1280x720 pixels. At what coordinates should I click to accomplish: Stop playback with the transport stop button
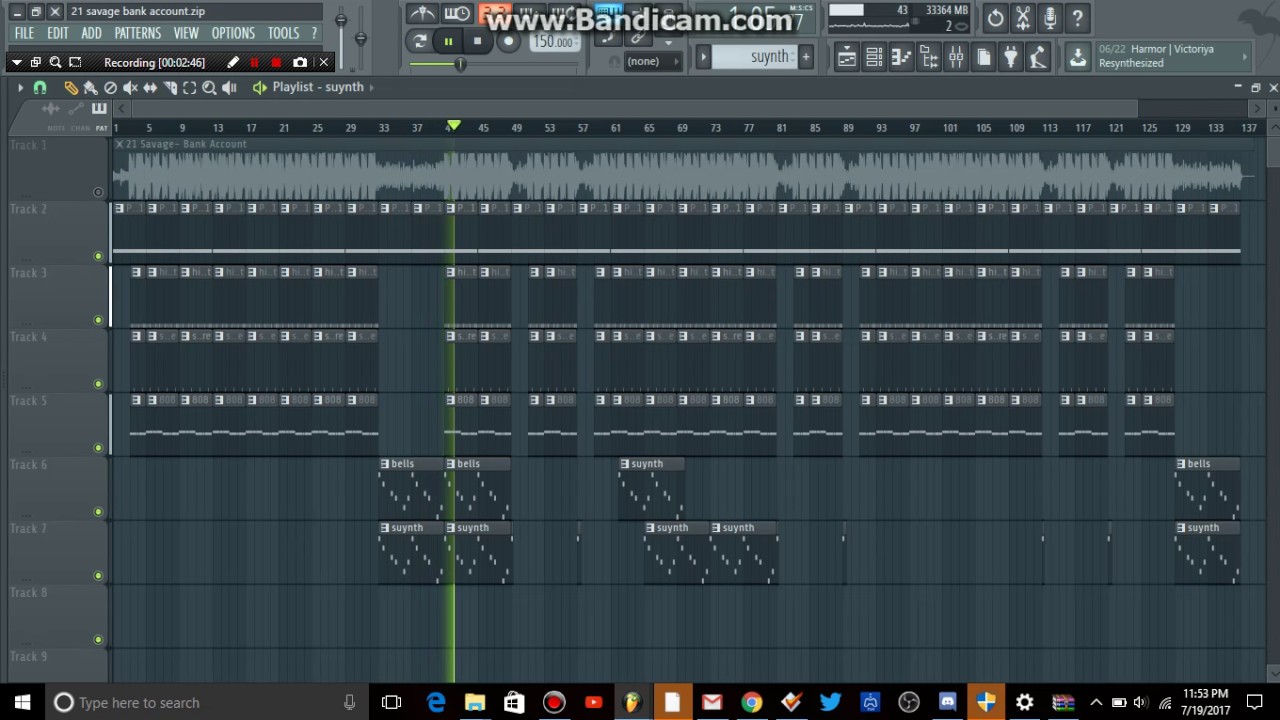point(478,41)
